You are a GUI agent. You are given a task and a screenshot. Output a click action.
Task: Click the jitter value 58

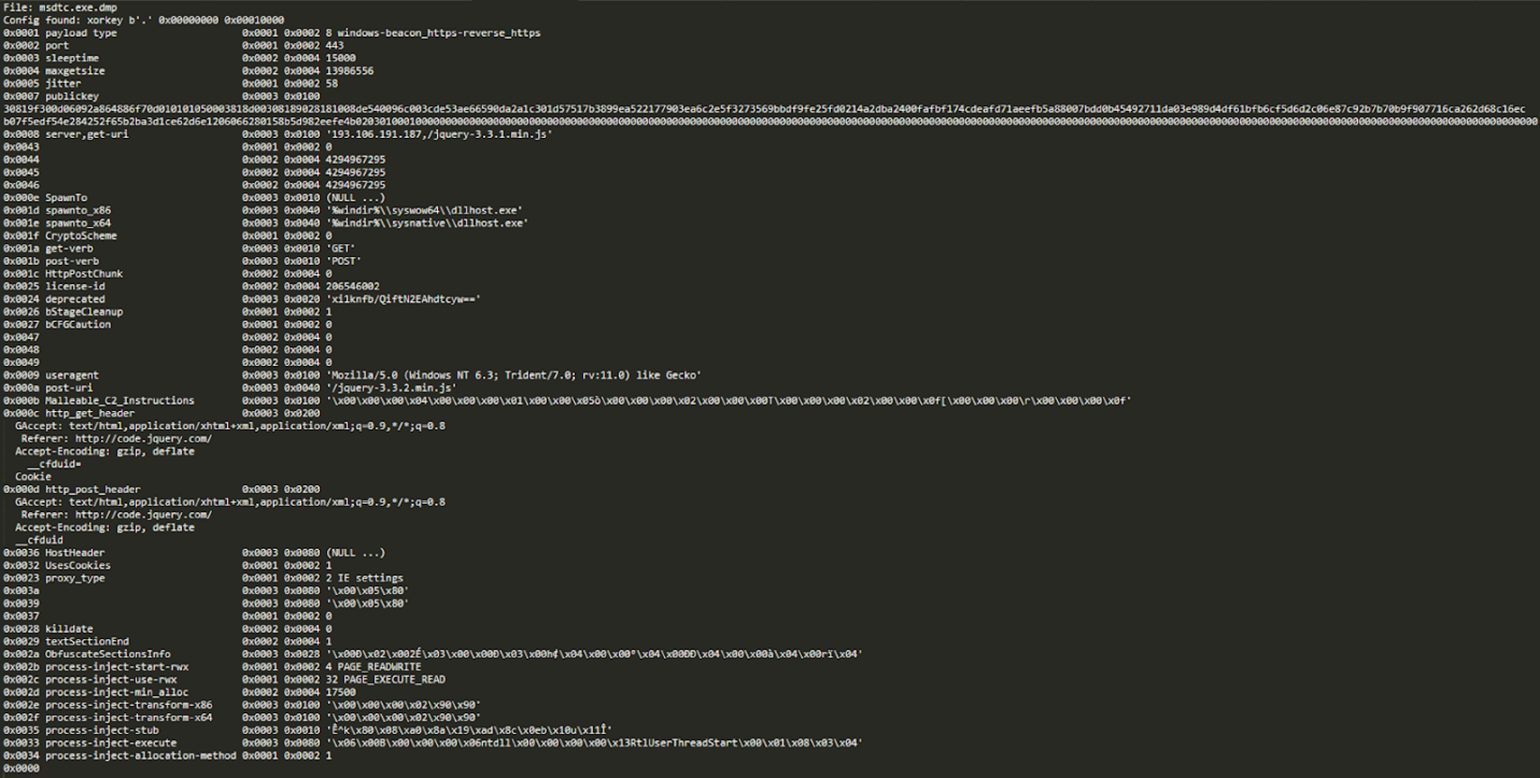pos(331,84)
